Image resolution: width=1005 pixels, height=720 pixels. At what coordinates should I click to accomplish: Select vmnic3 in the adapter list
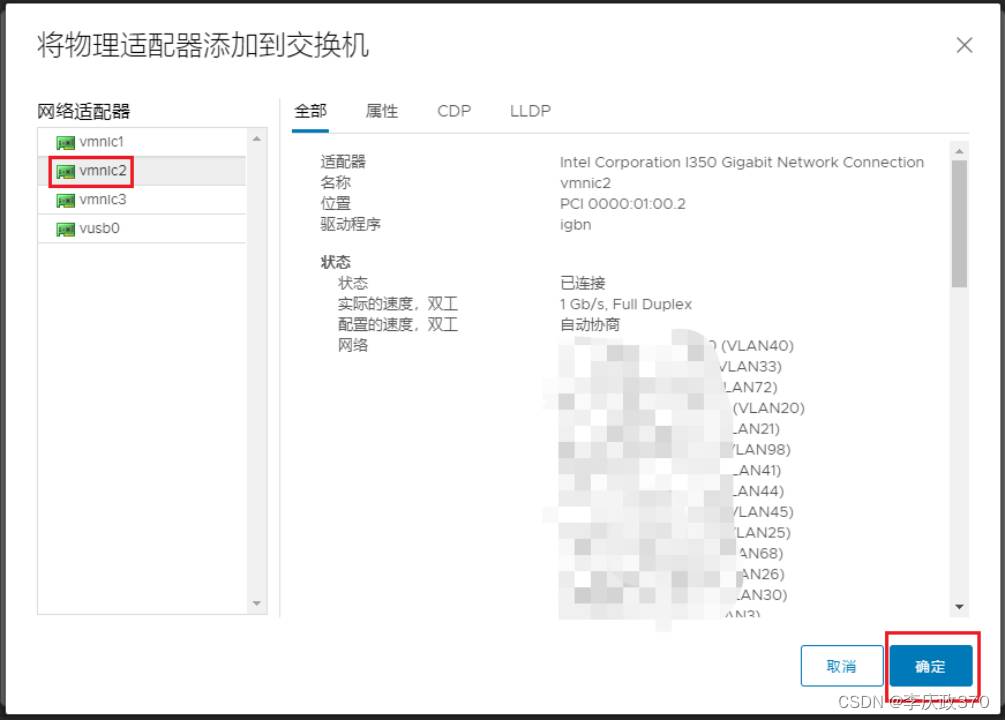(x=102, y=200)
